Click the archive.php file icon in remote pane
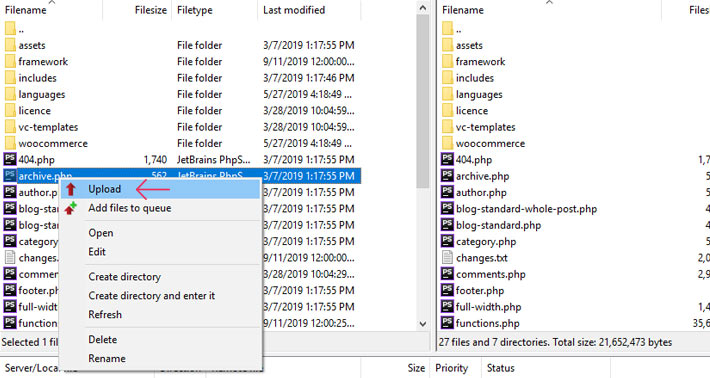Viewport: 710px width, 378px height. point(447,176)
